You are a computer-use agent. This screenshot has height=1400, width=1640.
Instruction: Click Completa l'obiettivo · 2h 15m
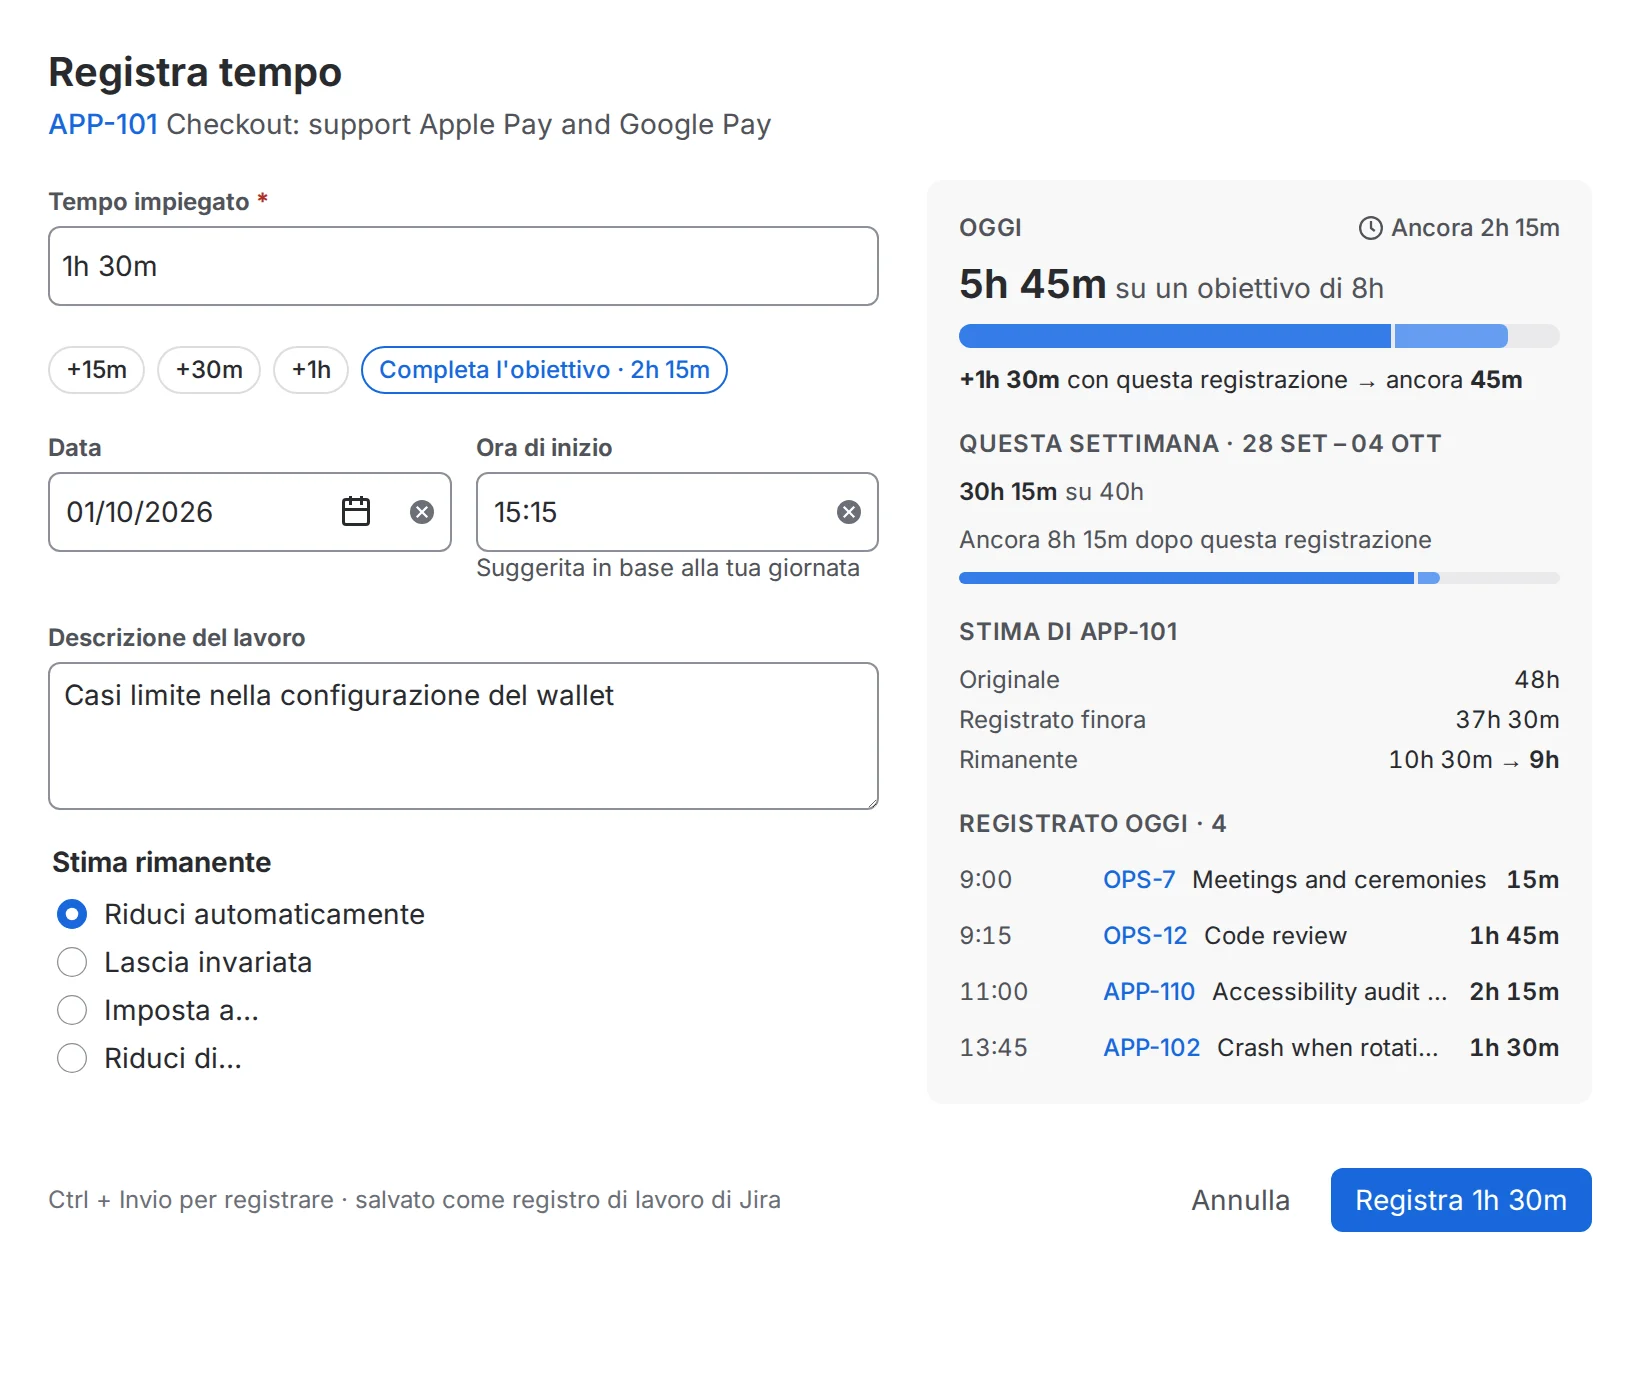click(x=544, y=370)
